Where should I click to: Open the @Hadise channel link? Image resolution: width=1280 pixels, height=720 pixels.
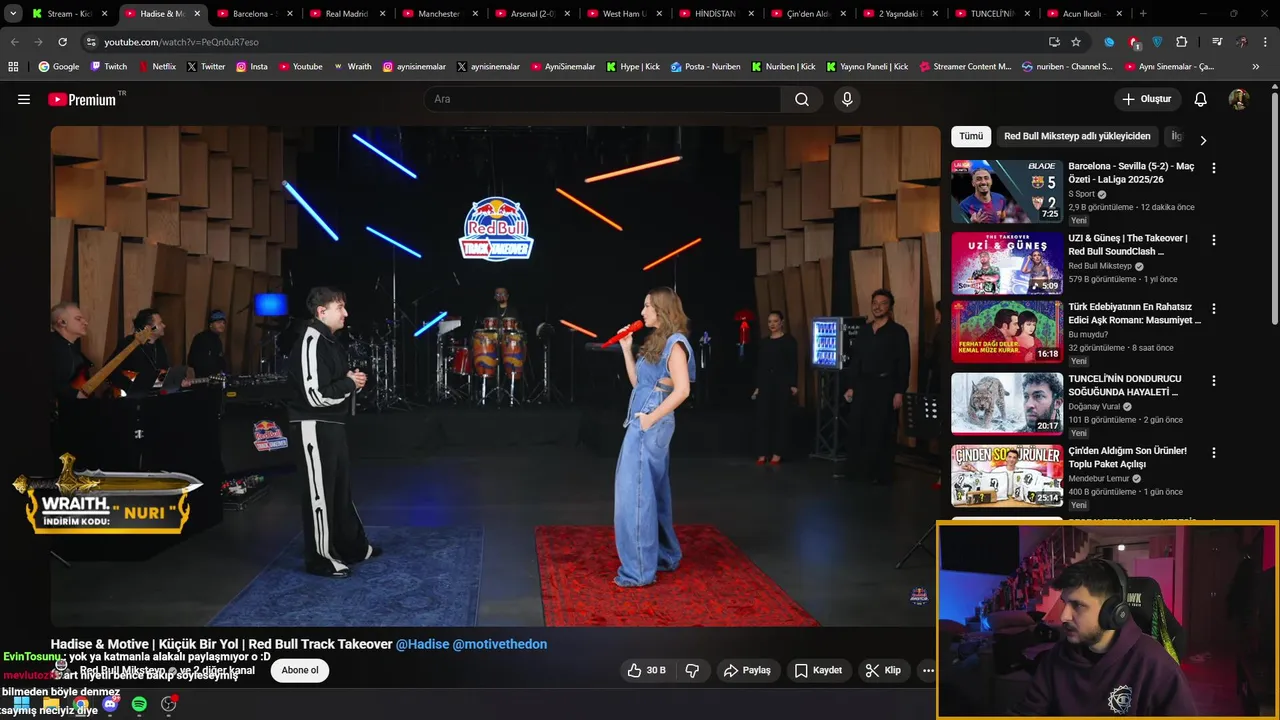(422, 644)
